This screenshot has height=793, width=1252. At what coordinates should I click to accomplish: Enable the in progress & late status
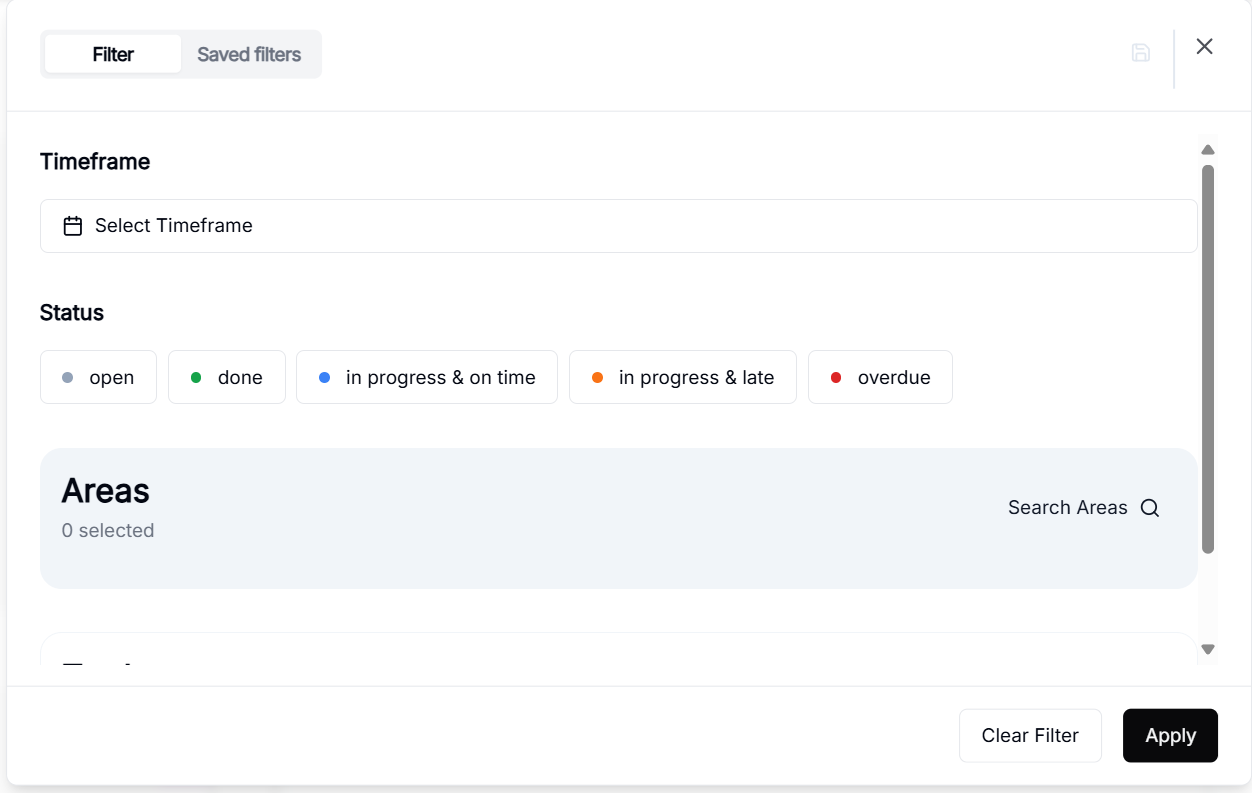682,377
